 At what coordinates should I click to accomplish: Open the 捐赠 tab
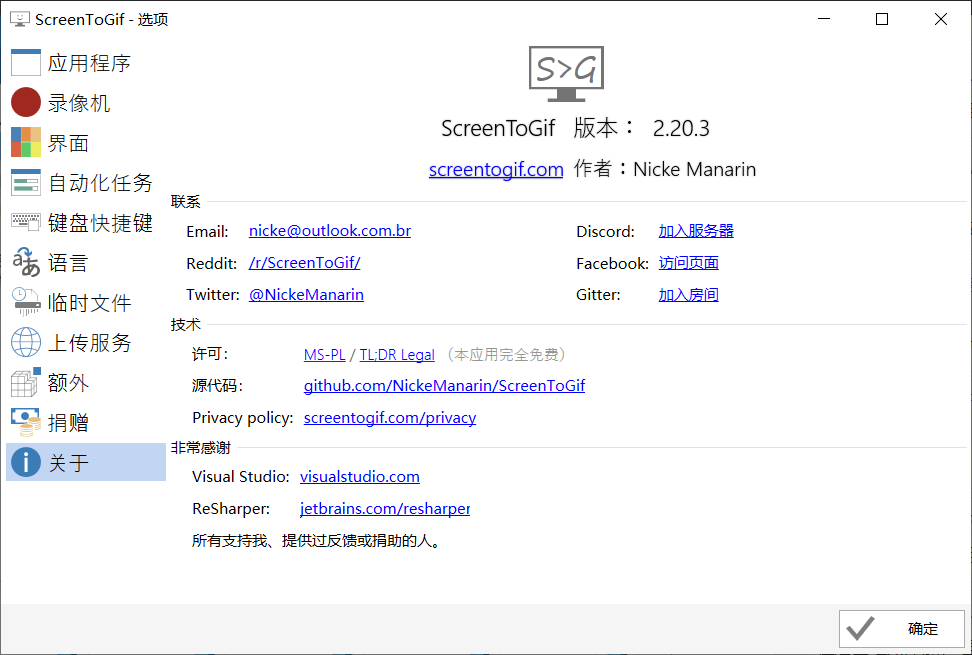coord(86,423)
